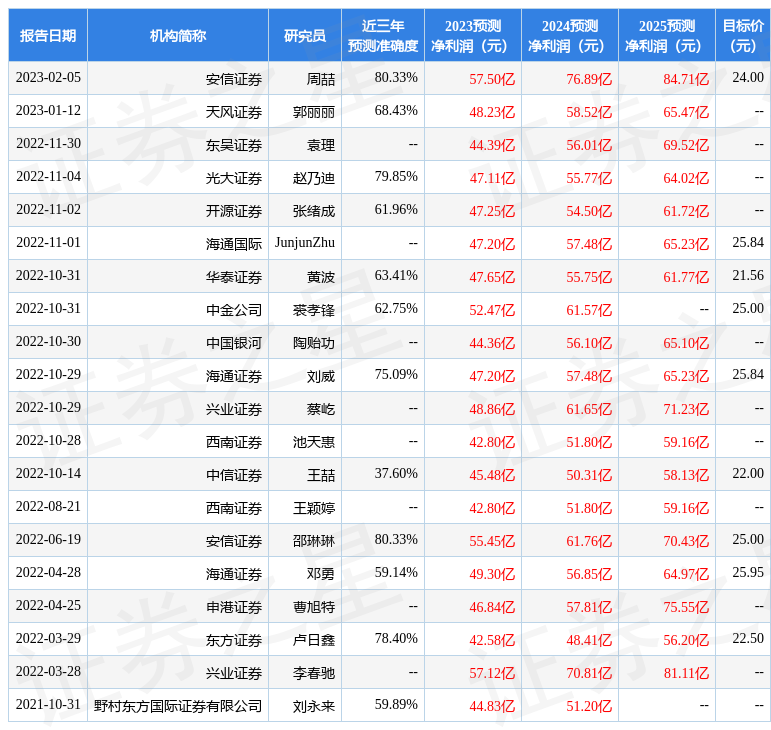Screen dimensions: 771x730
Task: Click target price 22.50
Action: (748, 638)
